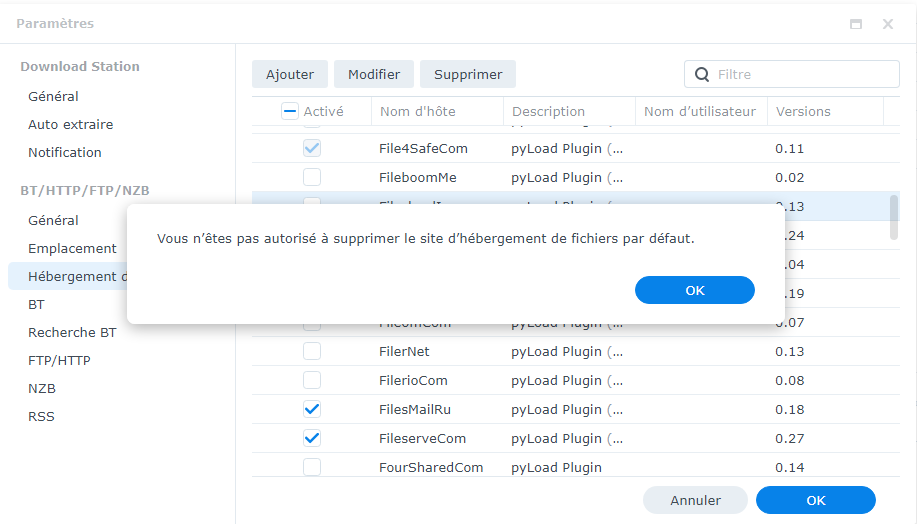Disable the FilesMailRu checkbox
Viewport: 917px width, 524px height.
[x=312, y=409]
